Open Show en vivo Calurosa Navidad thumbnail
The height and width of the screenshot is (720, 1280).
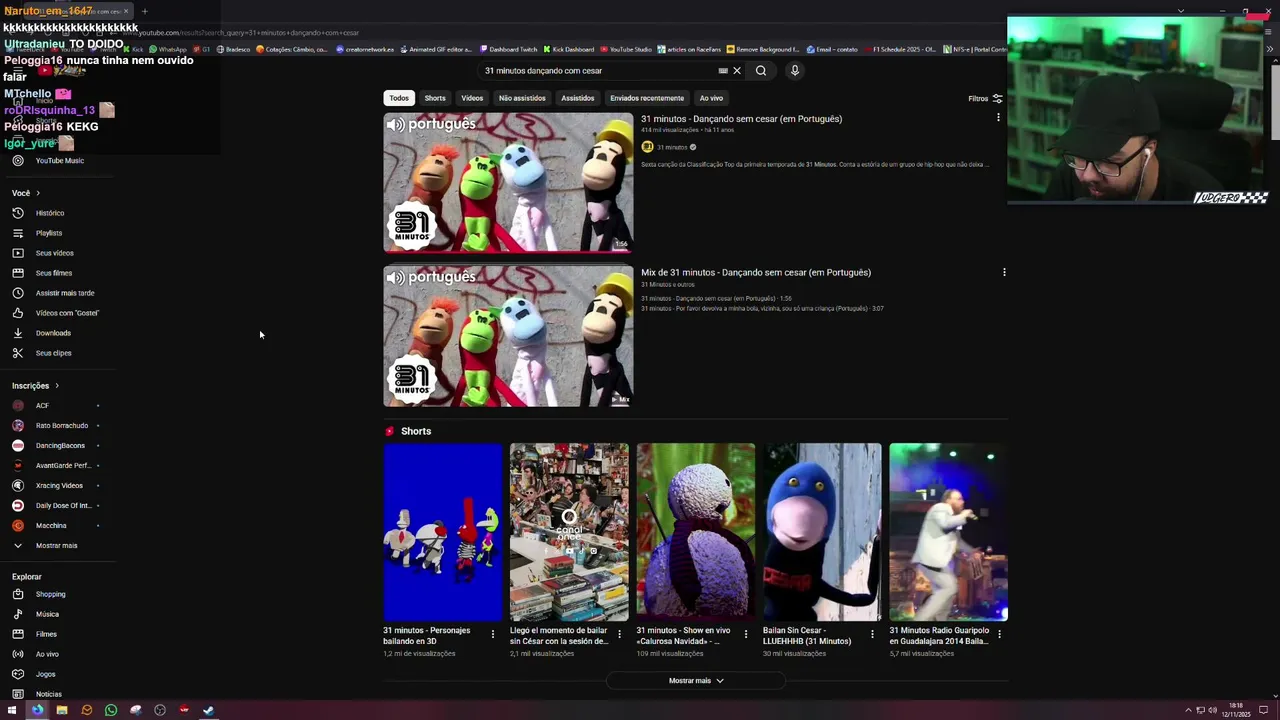696,532
